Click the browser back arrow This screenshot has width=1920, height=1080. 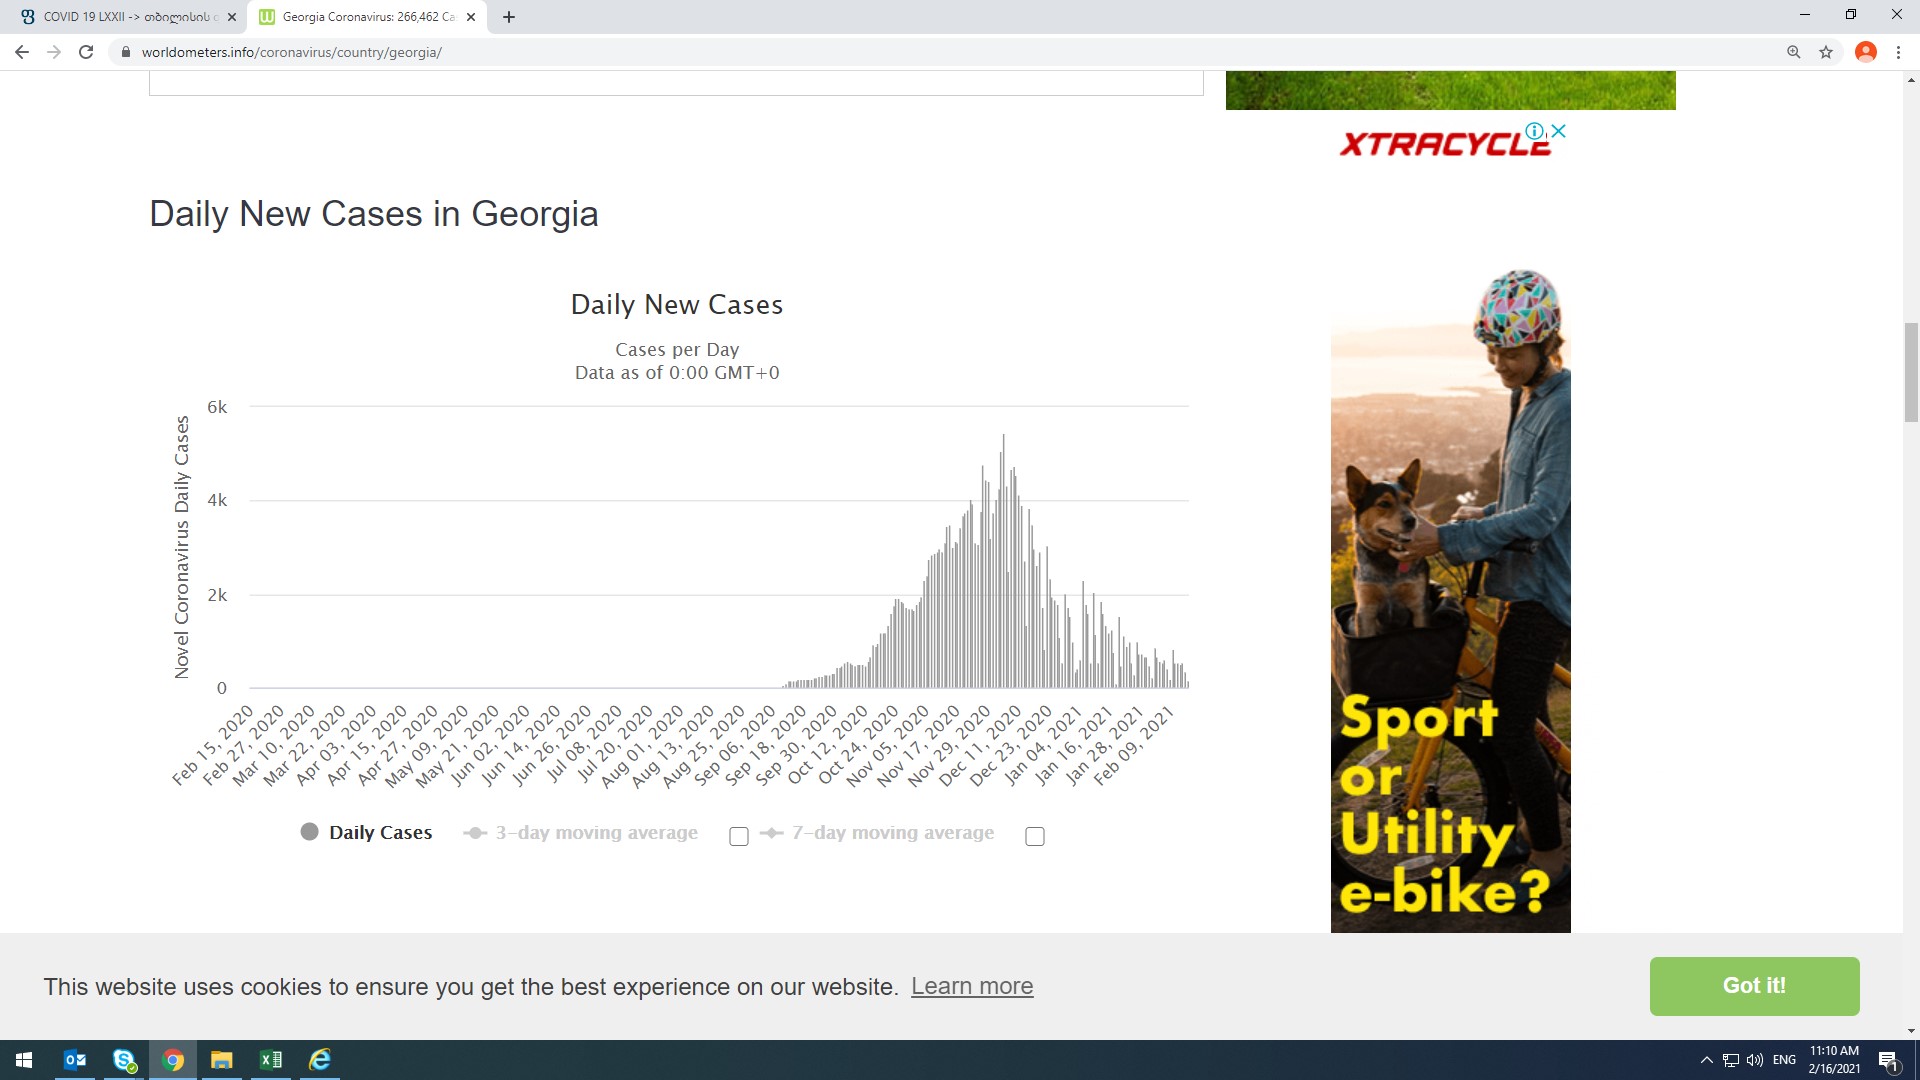coord(22,52)
